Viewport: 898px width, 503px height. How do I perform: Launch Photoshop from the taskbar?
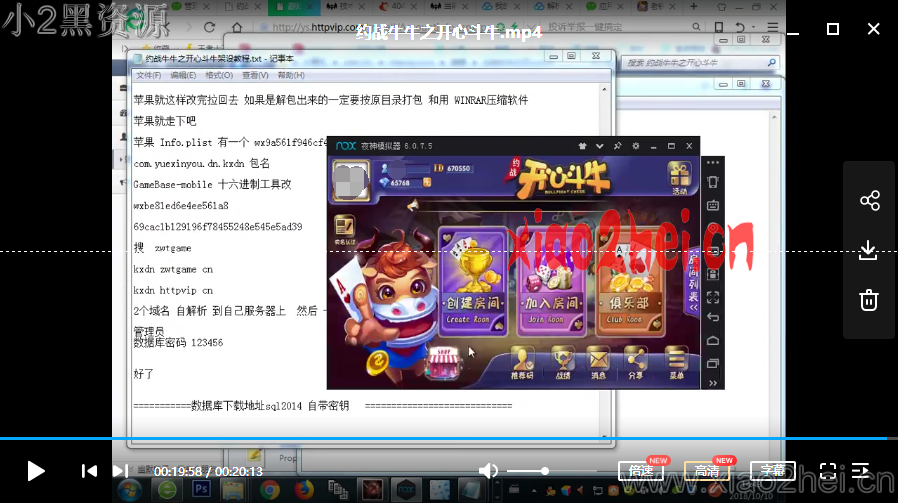(x=201, y=490)
